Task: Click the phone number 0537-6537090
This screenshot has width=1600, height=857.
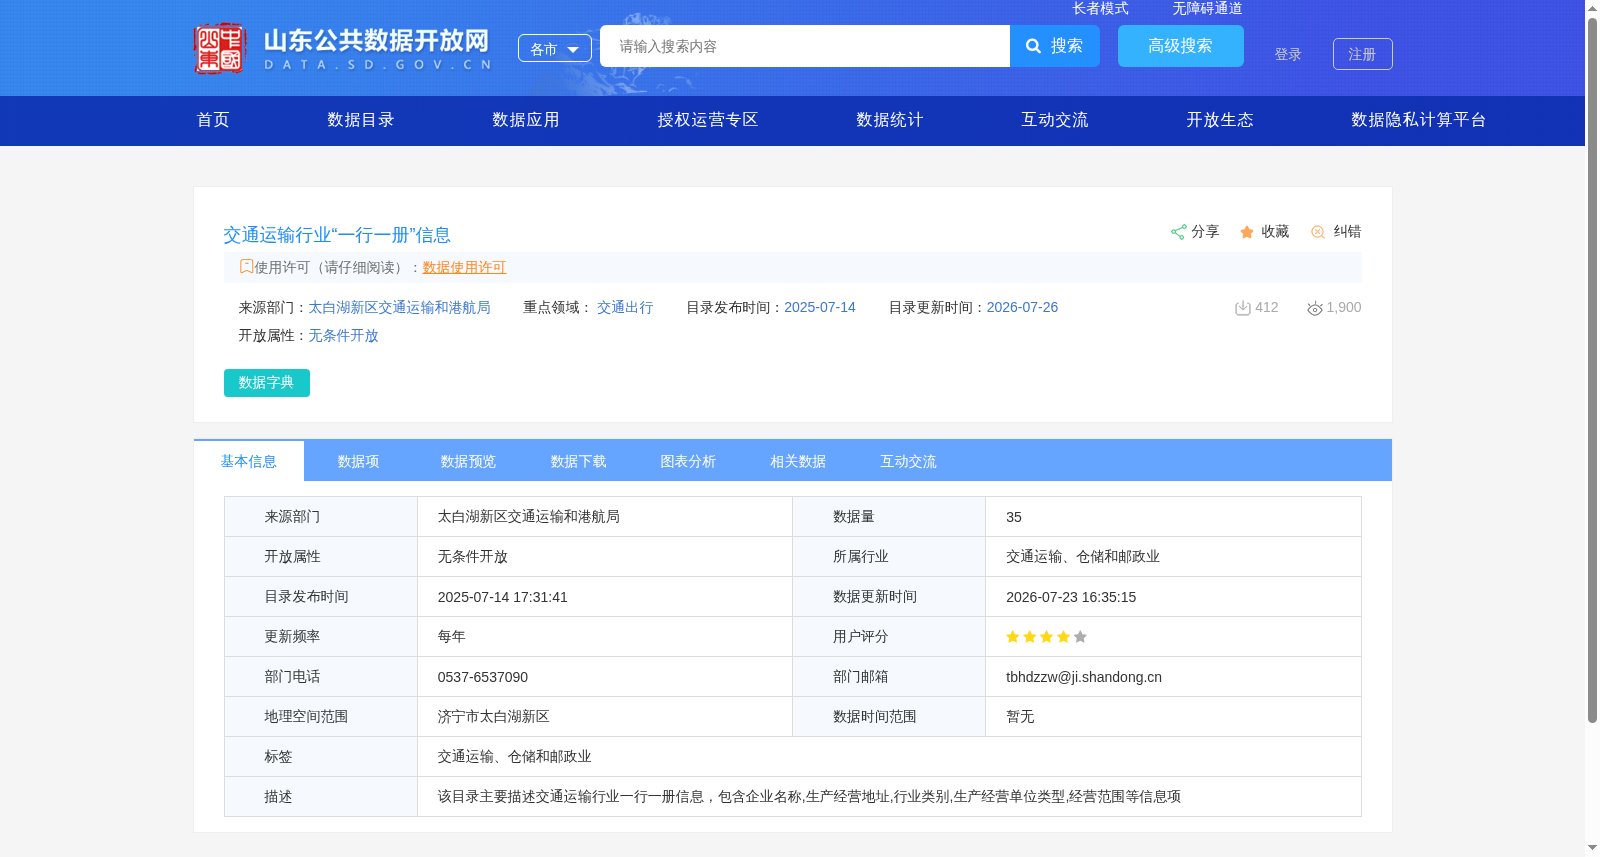Action: 483,677
